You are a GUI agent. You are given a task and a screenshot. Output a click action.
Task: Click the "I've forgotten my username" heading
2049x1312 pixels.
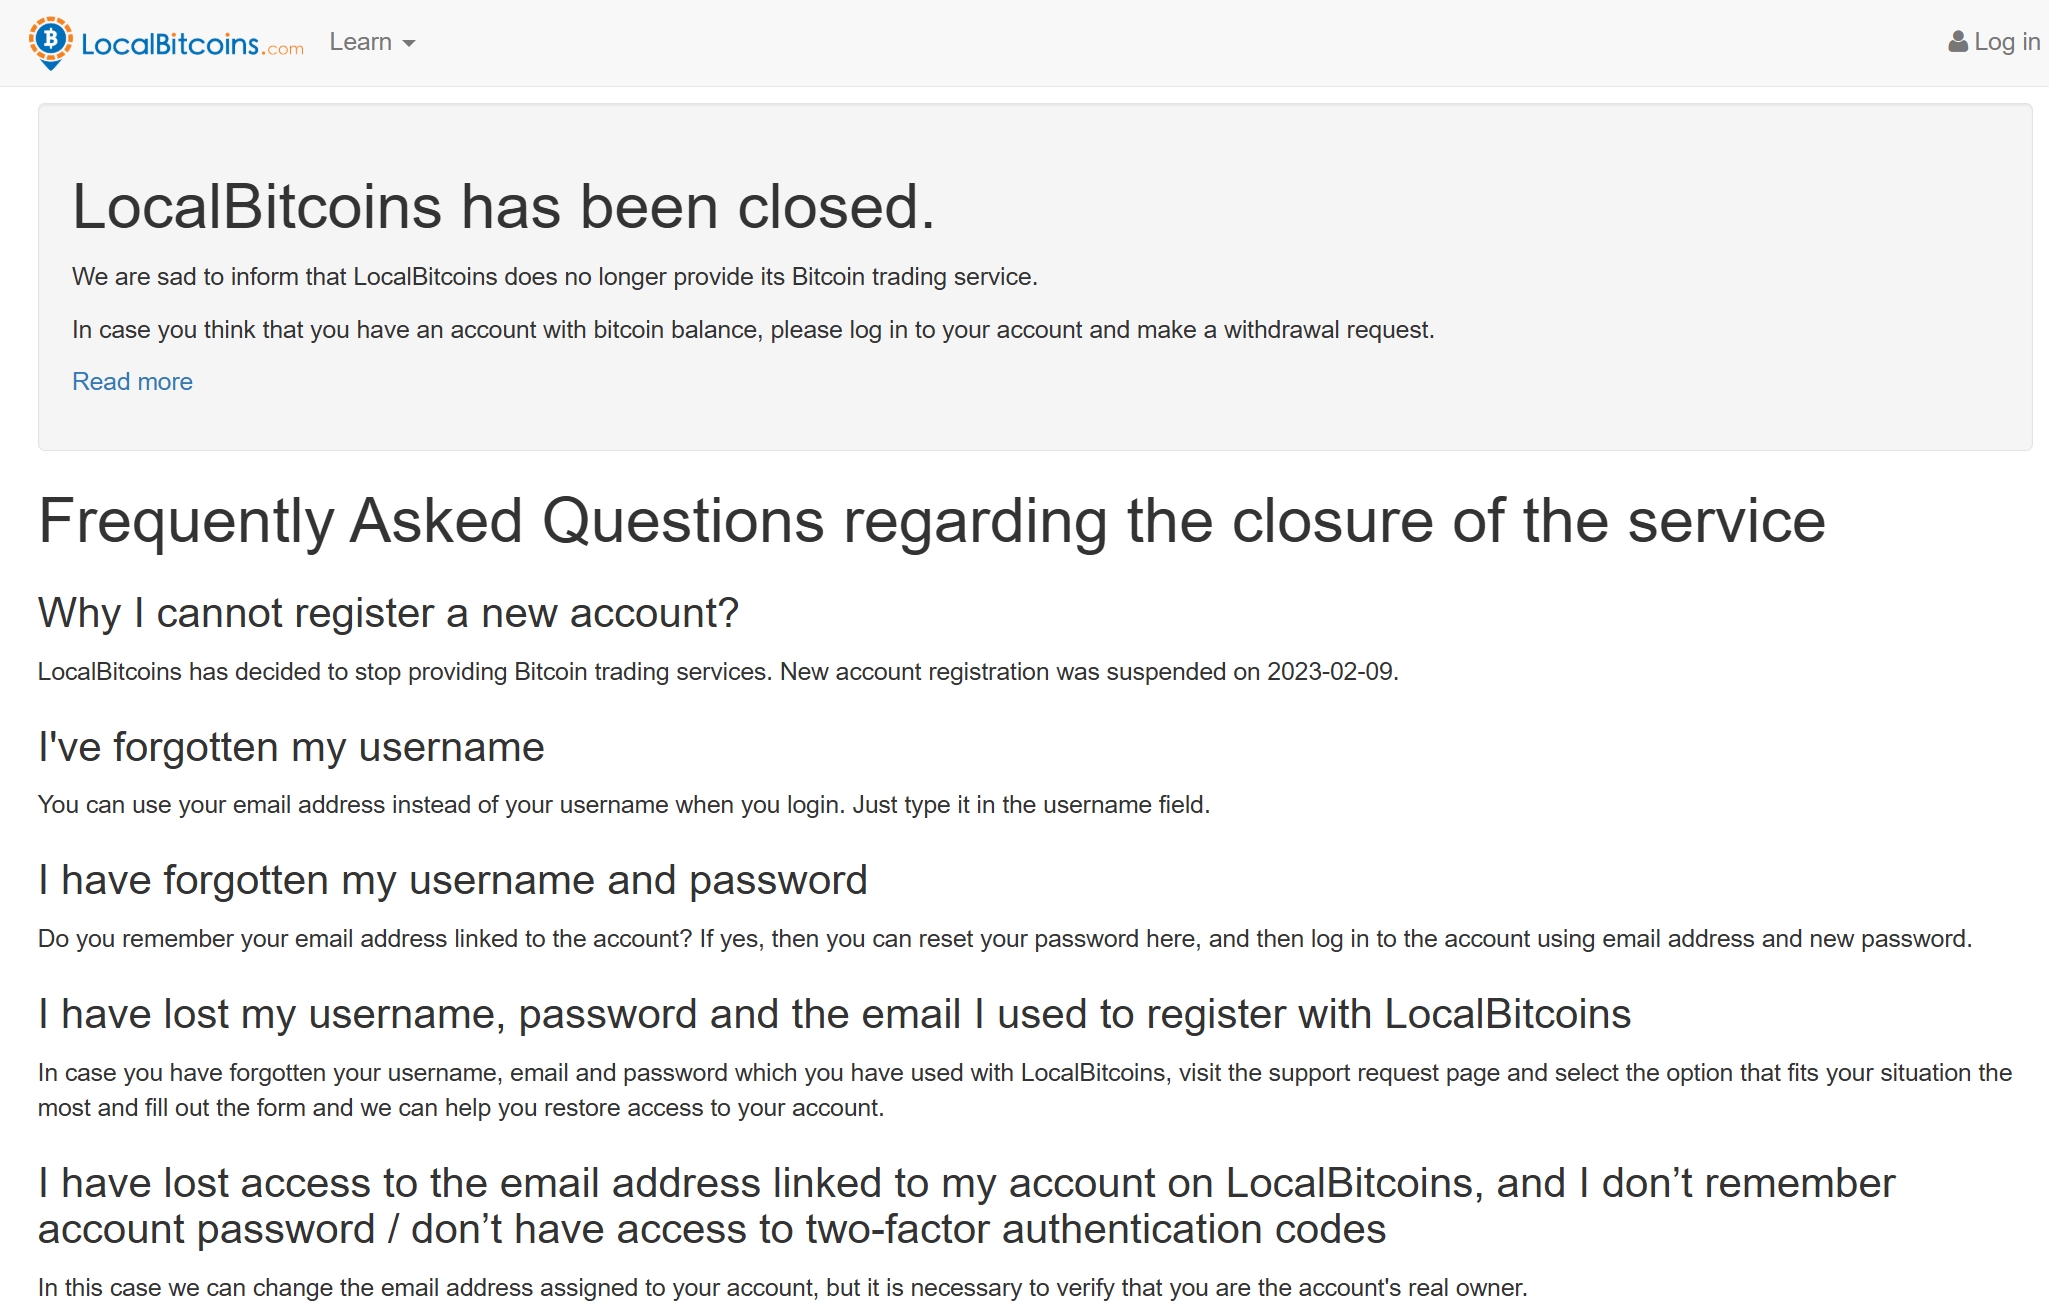[291, 746]
